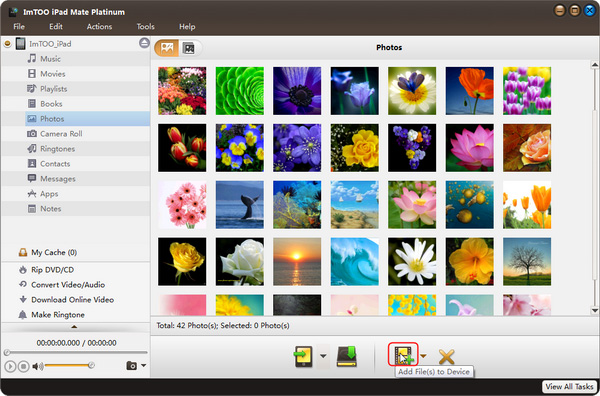
Task: Select the lone tree photo
Action: (x=527, y=262)
